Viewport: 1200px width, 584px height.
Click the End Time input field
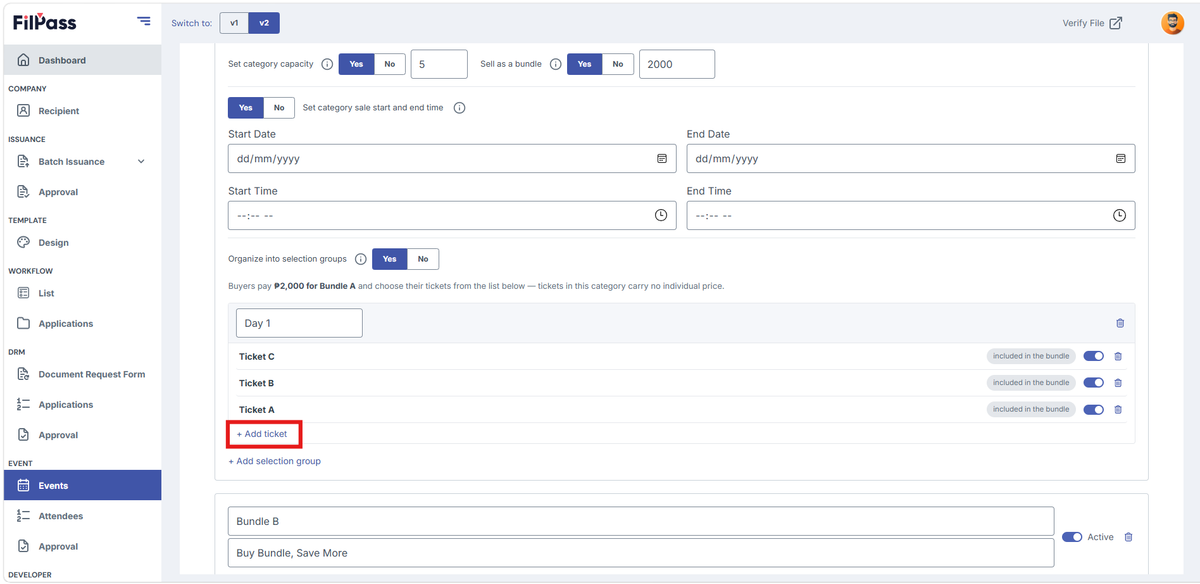(x=911, y=215)
